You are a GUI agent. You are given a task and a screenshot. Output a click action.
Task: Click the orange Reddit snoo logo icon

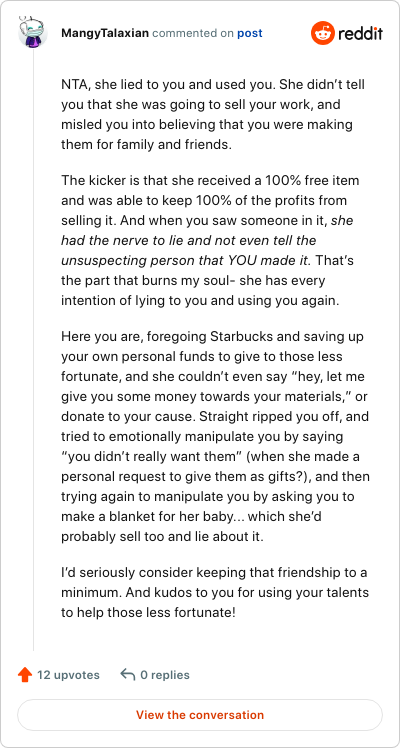tap(323, 33)
